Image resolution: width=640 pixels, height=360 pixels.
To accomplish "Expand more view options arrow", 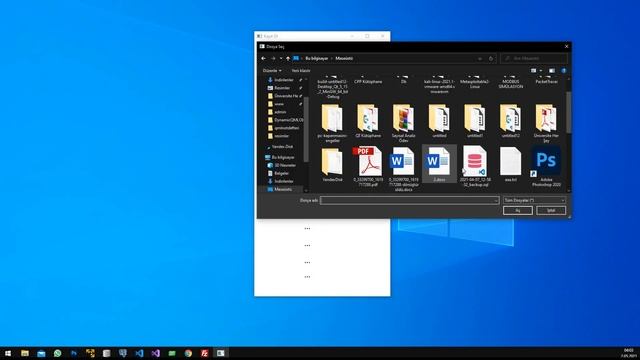I will pos(541,71).
